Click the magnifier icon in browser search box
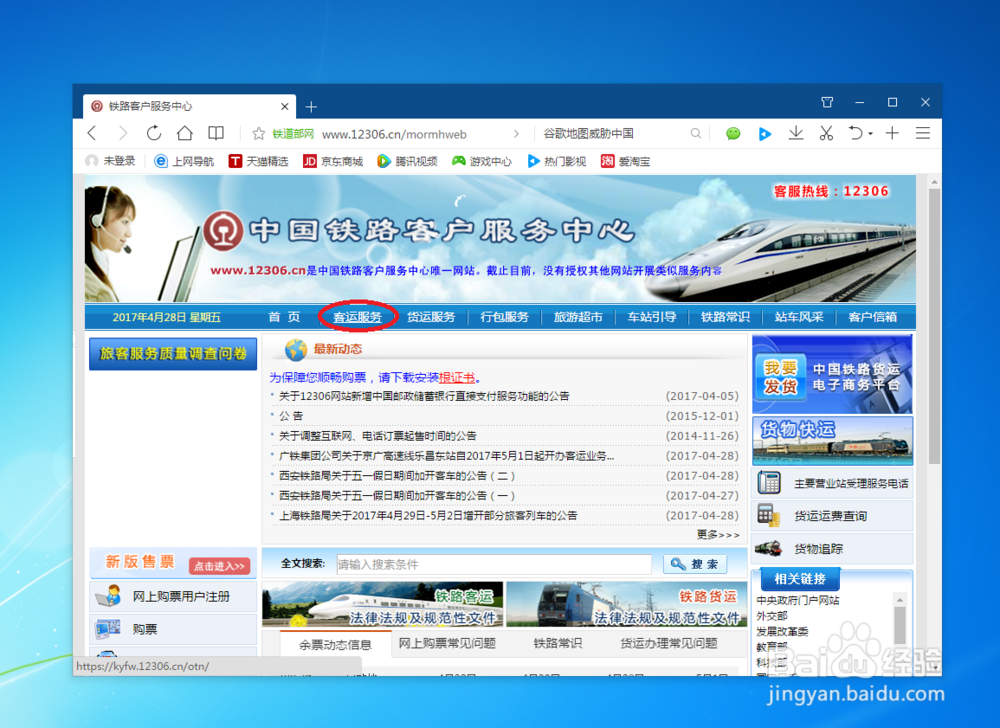1000x728 pixels. 696,133
